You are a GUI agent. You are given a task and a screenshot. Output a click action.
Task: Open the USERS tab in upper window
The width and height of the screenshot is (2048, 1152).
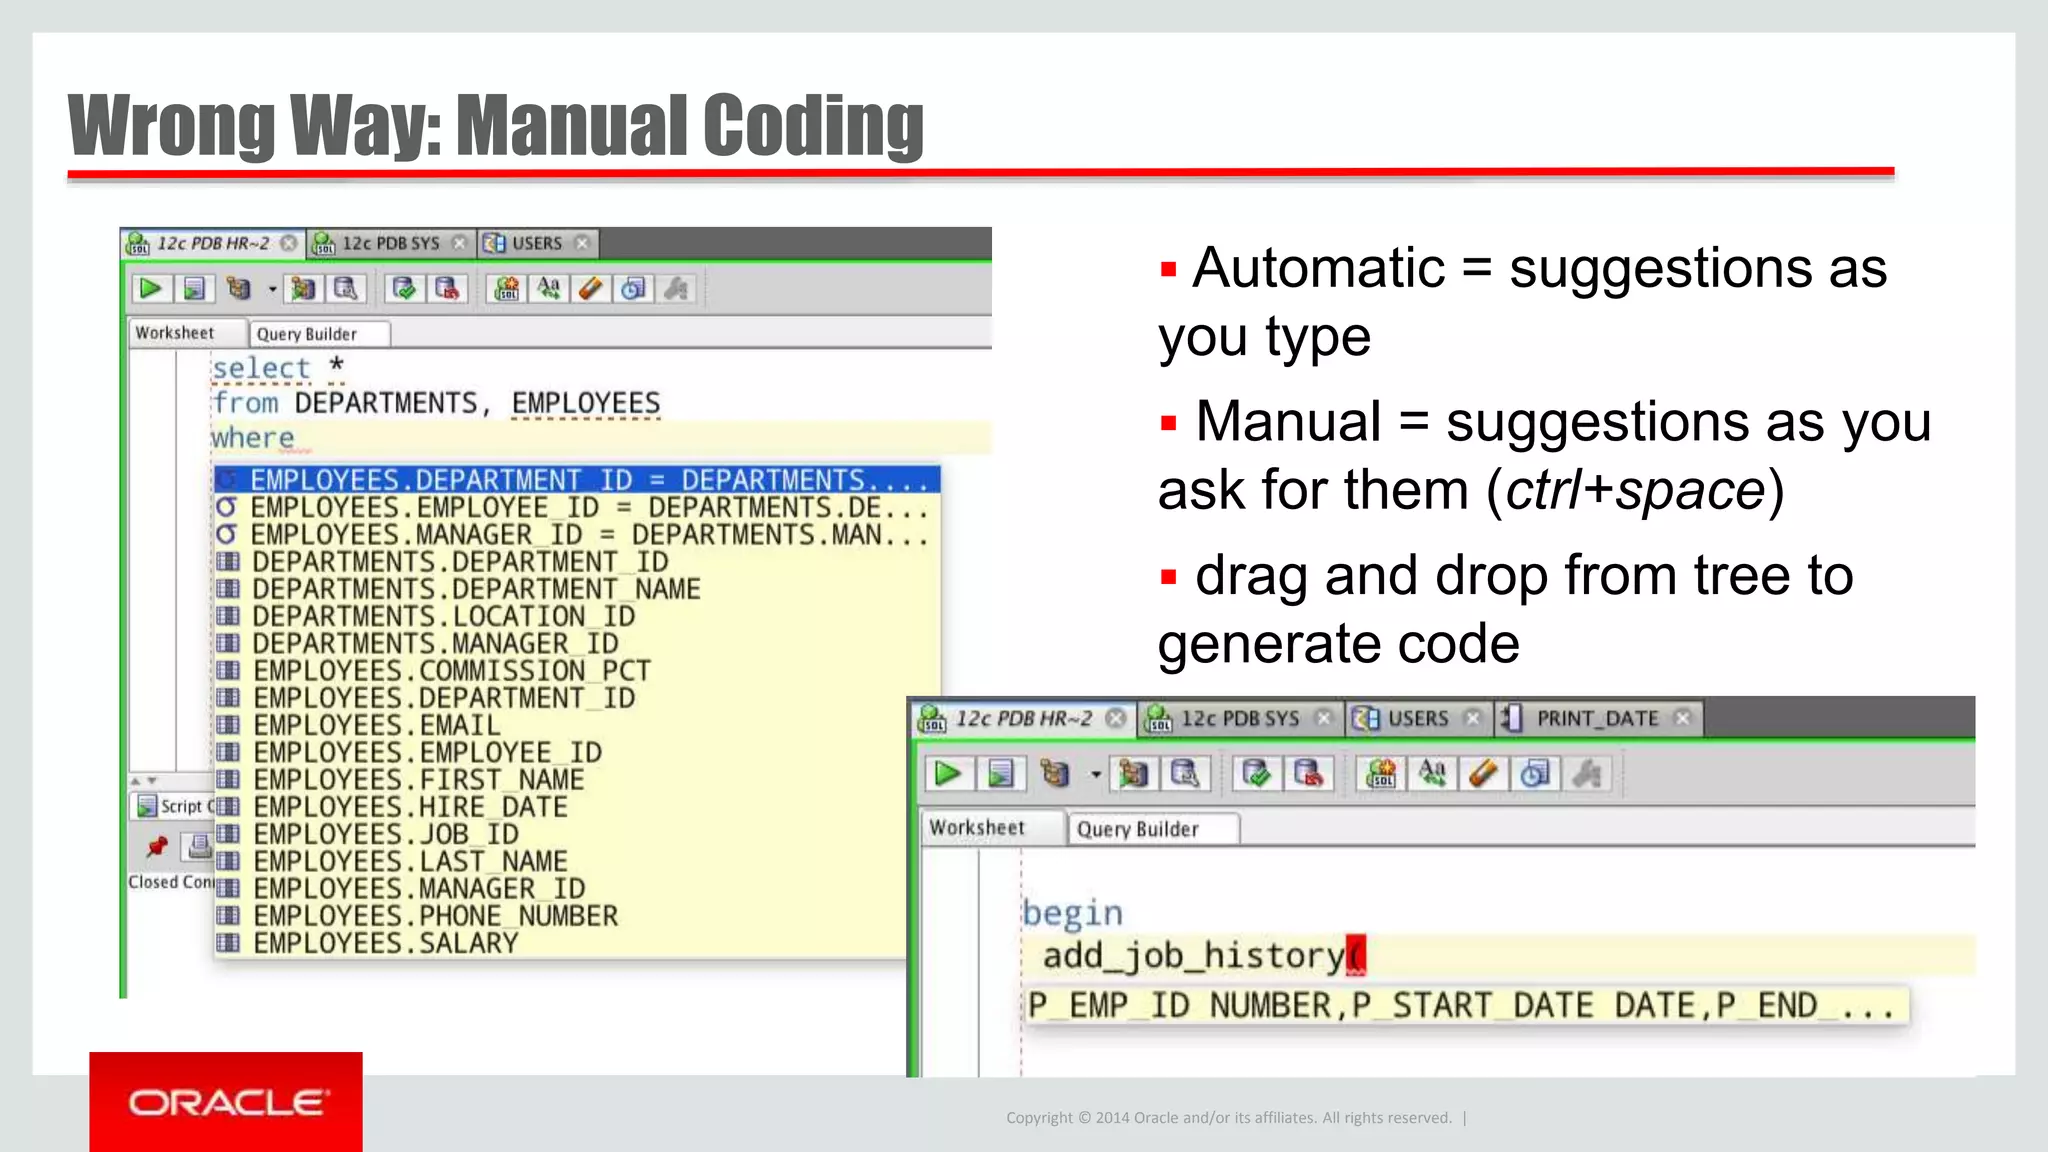coord(536,243)
